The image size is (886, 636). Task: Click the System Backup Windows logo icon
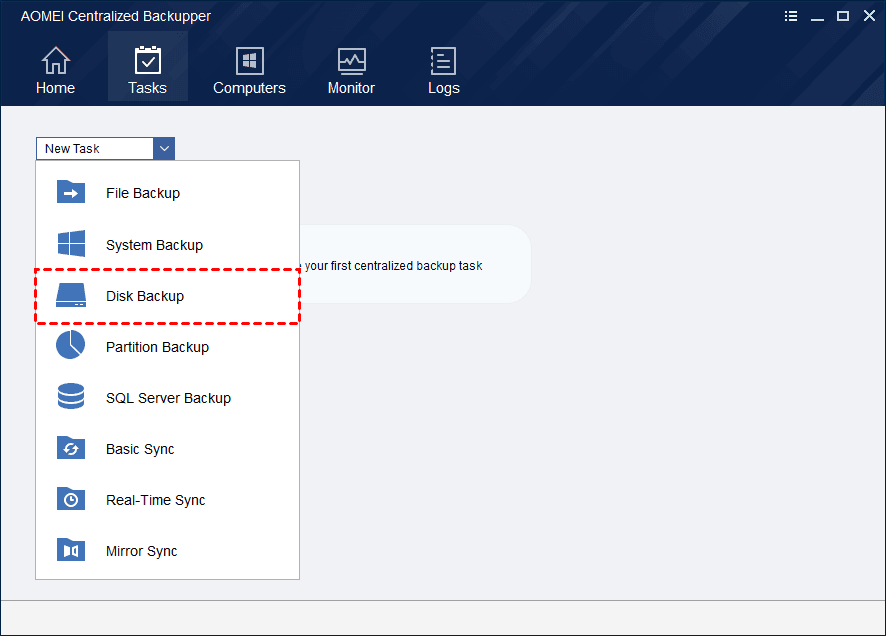pos(71,243)
